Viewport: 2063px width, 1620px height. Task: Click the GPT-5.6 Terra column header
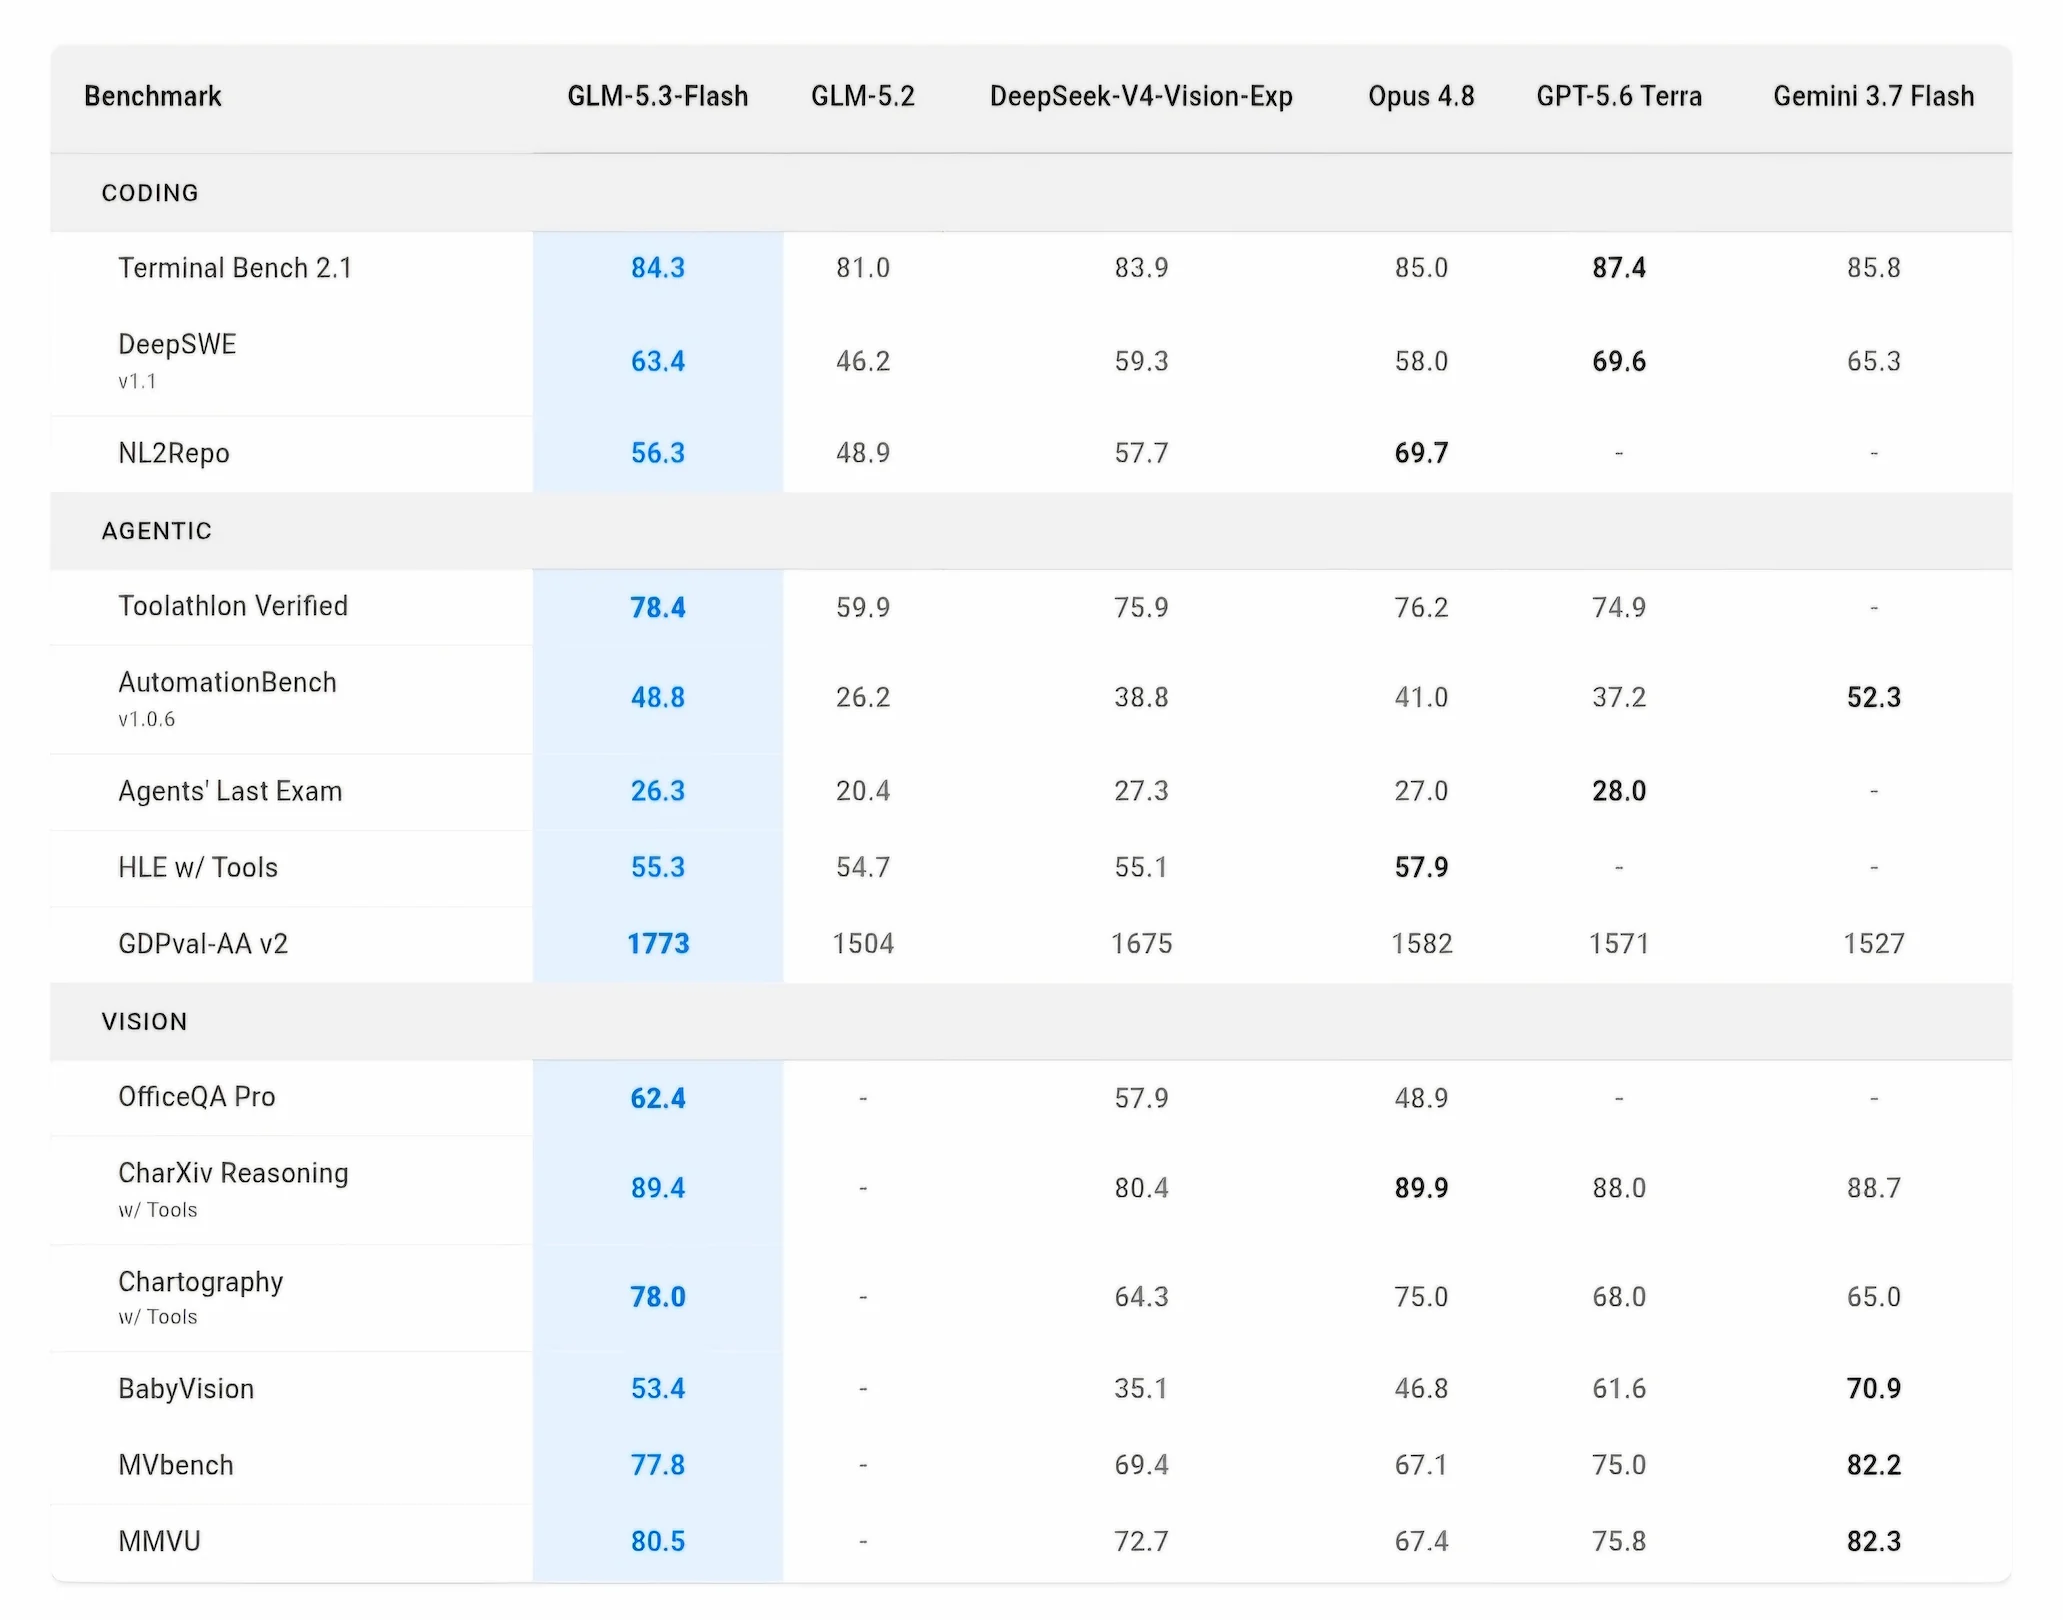click(x=1619, y=96)
